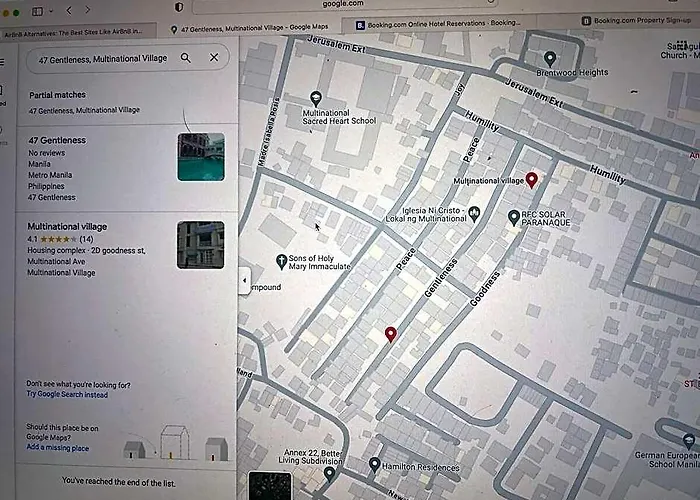Click the Brentwood Heights map marker
Screen dimensions: 700x500
coord(550,58)
